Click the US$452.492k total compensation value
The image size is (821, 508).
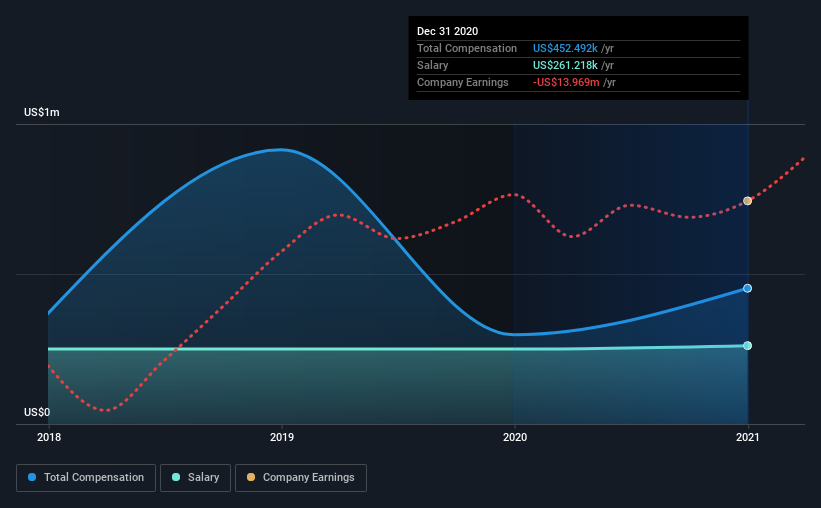[x=565, y=48]
